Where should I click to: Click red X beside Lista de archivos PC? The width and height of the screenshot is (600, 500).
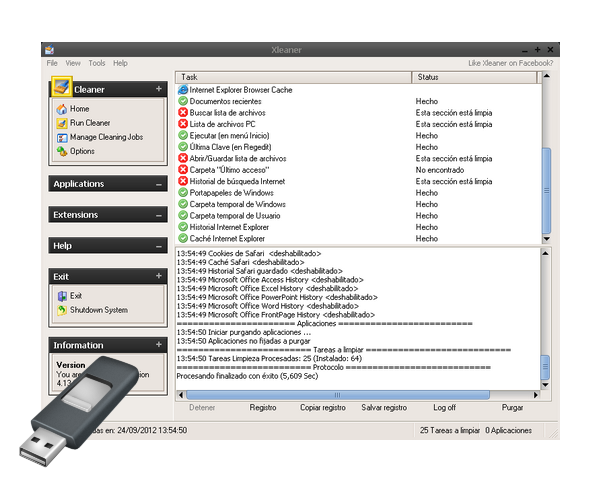(183, 124)
